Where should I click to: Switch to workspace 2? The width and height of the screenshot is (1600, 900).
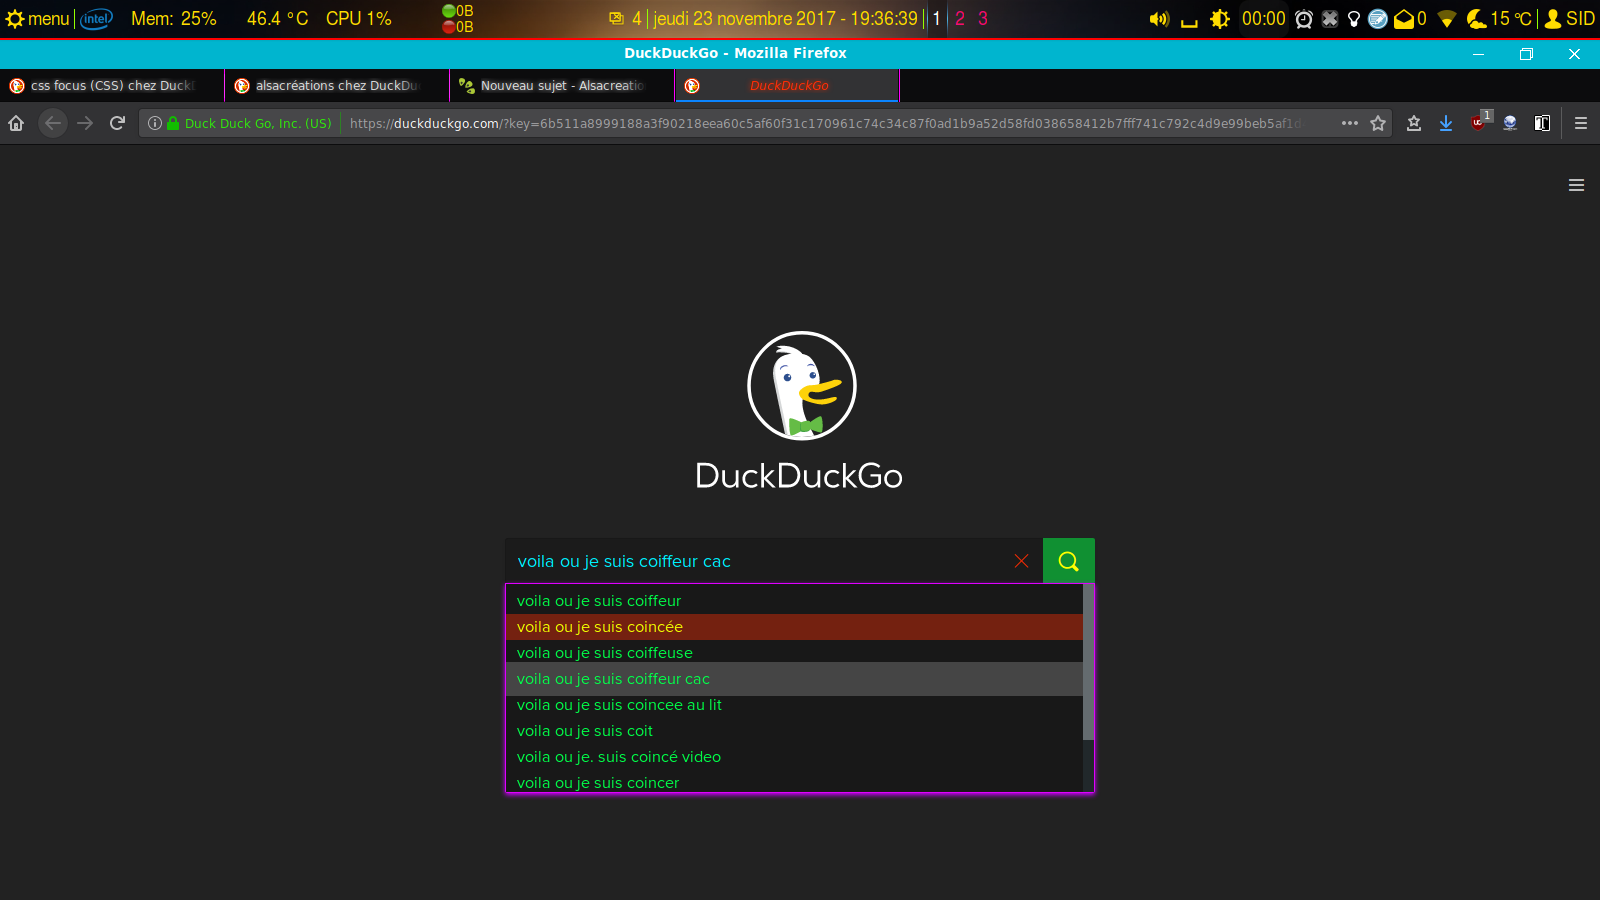pyautogui.click(x=960, y=19)
